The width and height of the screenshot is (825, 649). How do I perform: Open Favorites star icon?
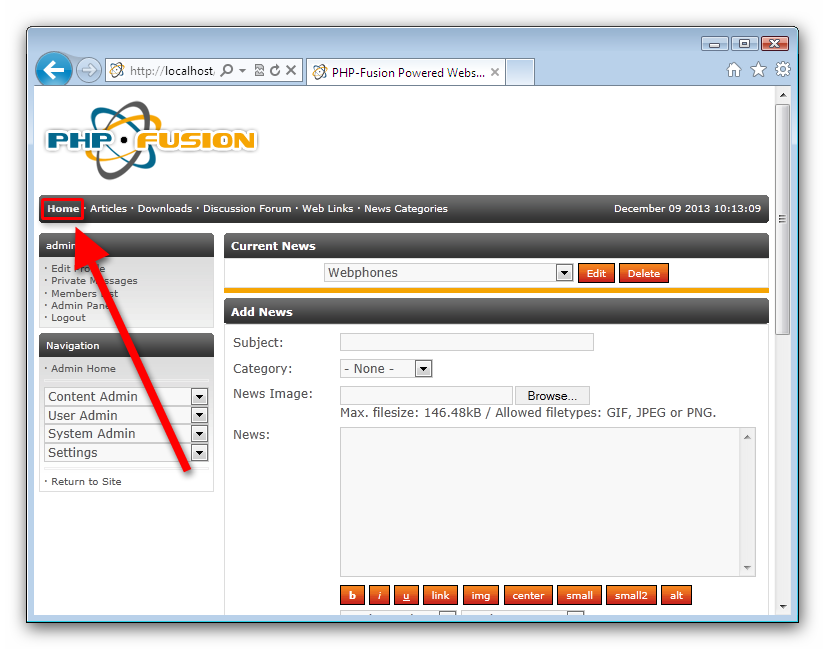tap(758, 70)
